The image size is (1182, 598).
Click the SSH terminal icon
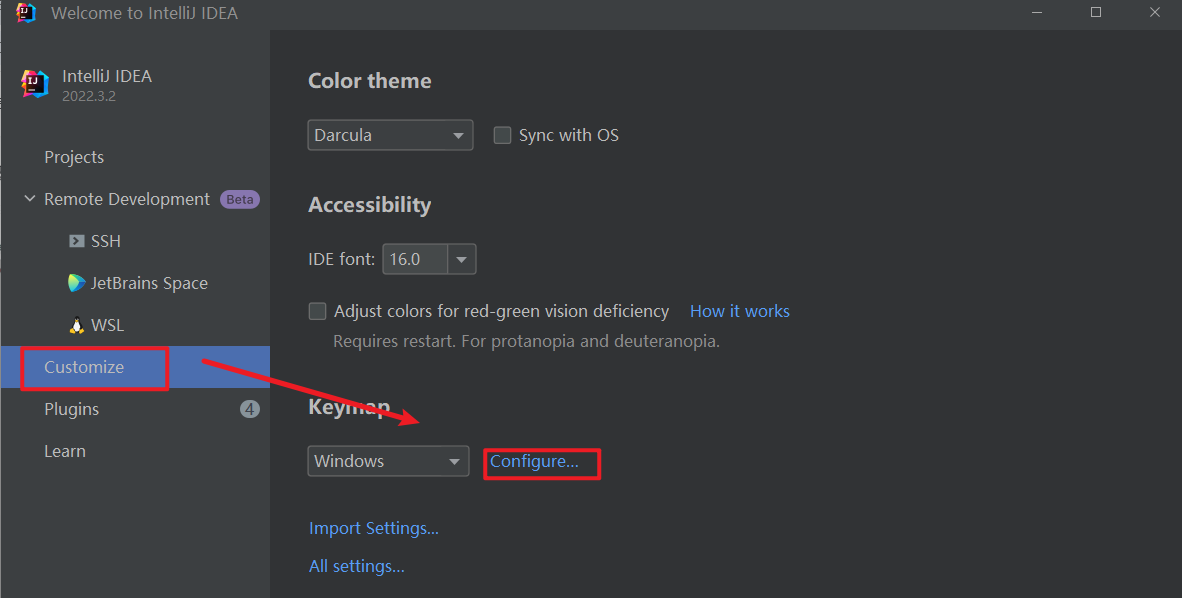click(76, 241)
